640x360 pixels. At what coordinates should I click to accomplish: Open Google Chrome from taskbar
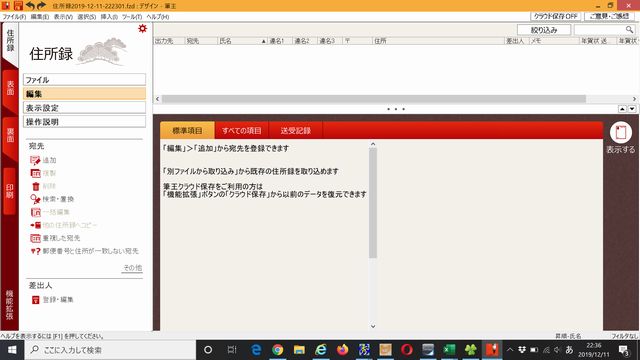tap(278, 350)
